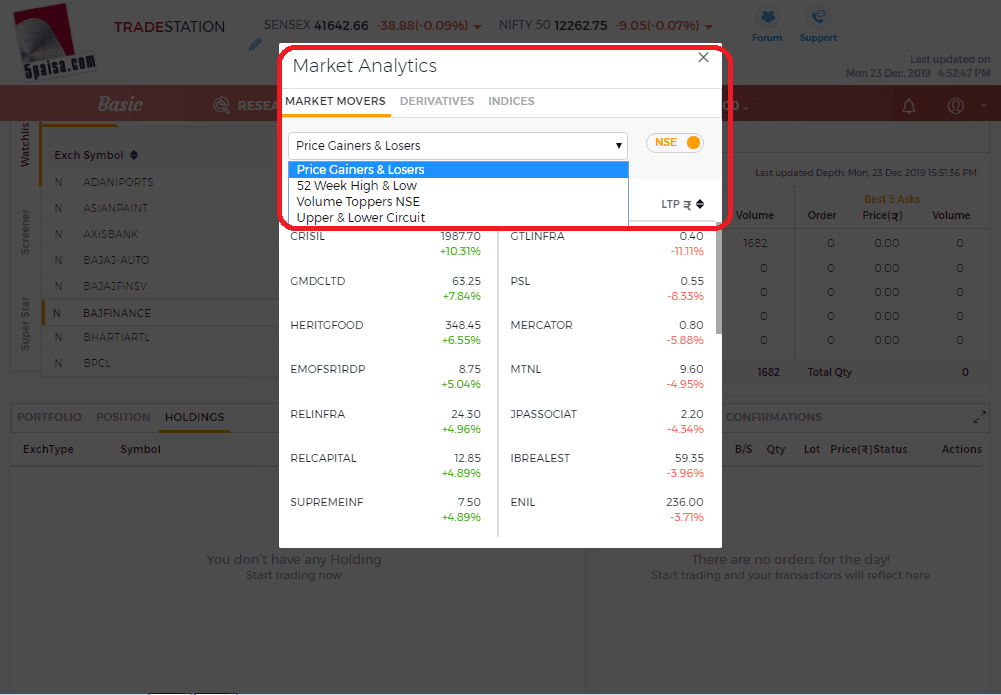Click PSL in the losers list
Screen dimensions: 1001x695
click(x=520, y=281)
